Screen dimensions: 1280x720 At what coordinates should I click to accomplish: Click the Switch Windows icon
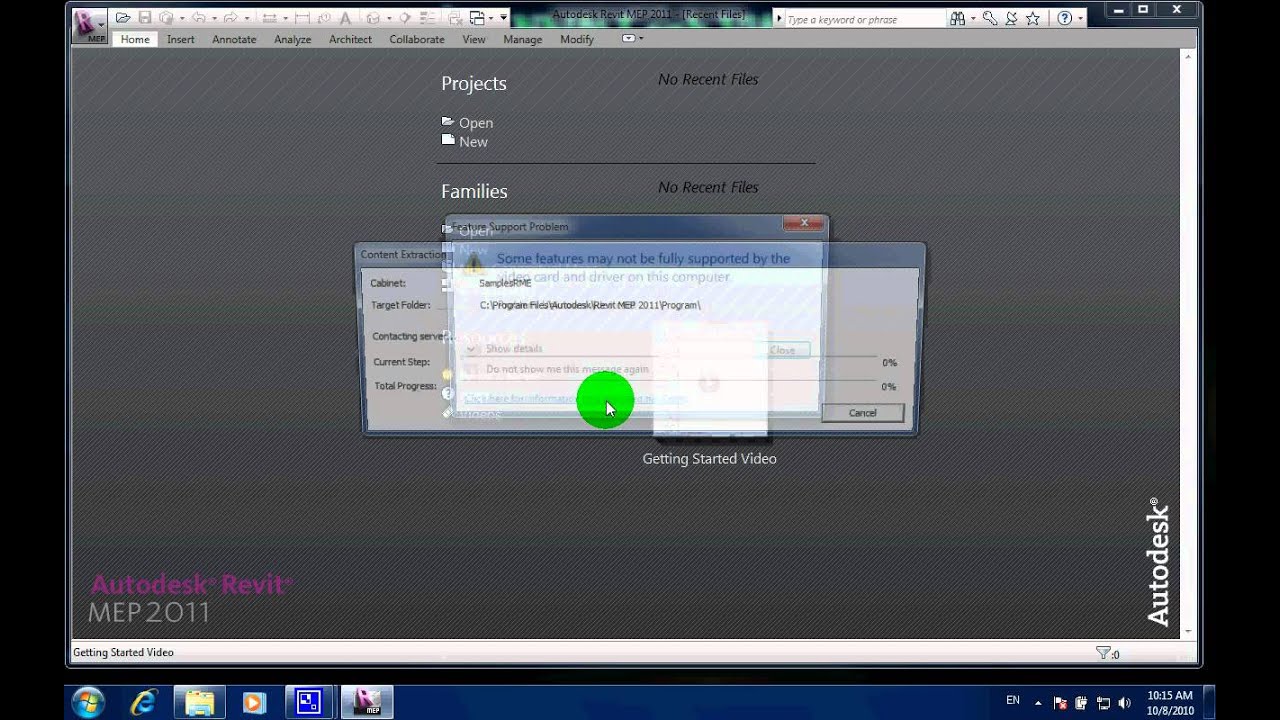477,18
